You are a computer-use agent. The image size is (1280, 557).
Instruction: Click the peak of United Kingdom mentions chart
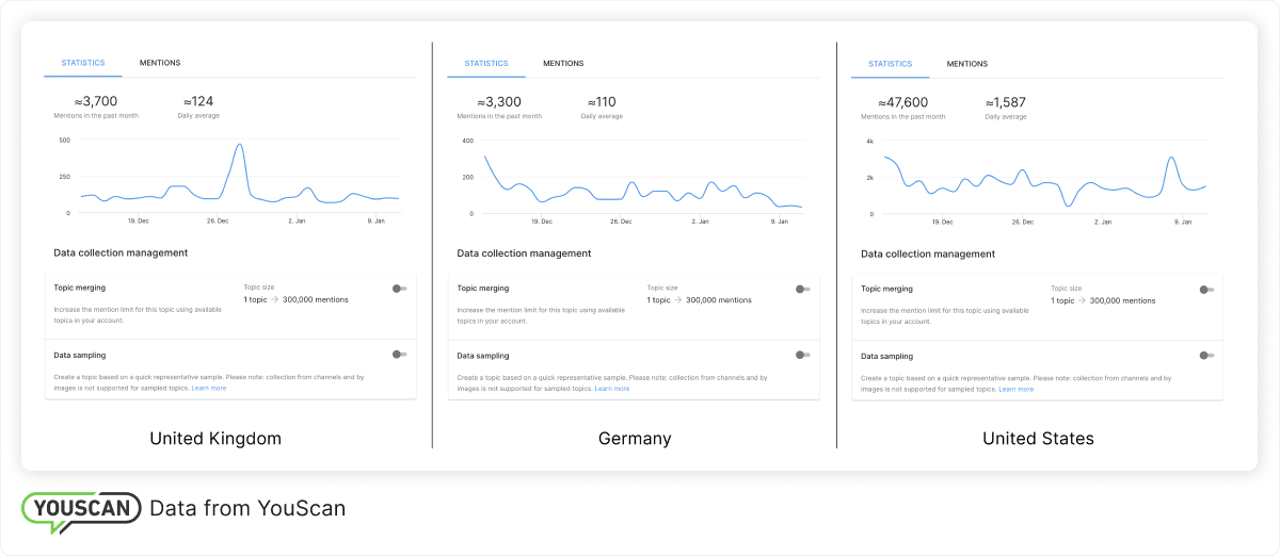click(x=239, y=145)
